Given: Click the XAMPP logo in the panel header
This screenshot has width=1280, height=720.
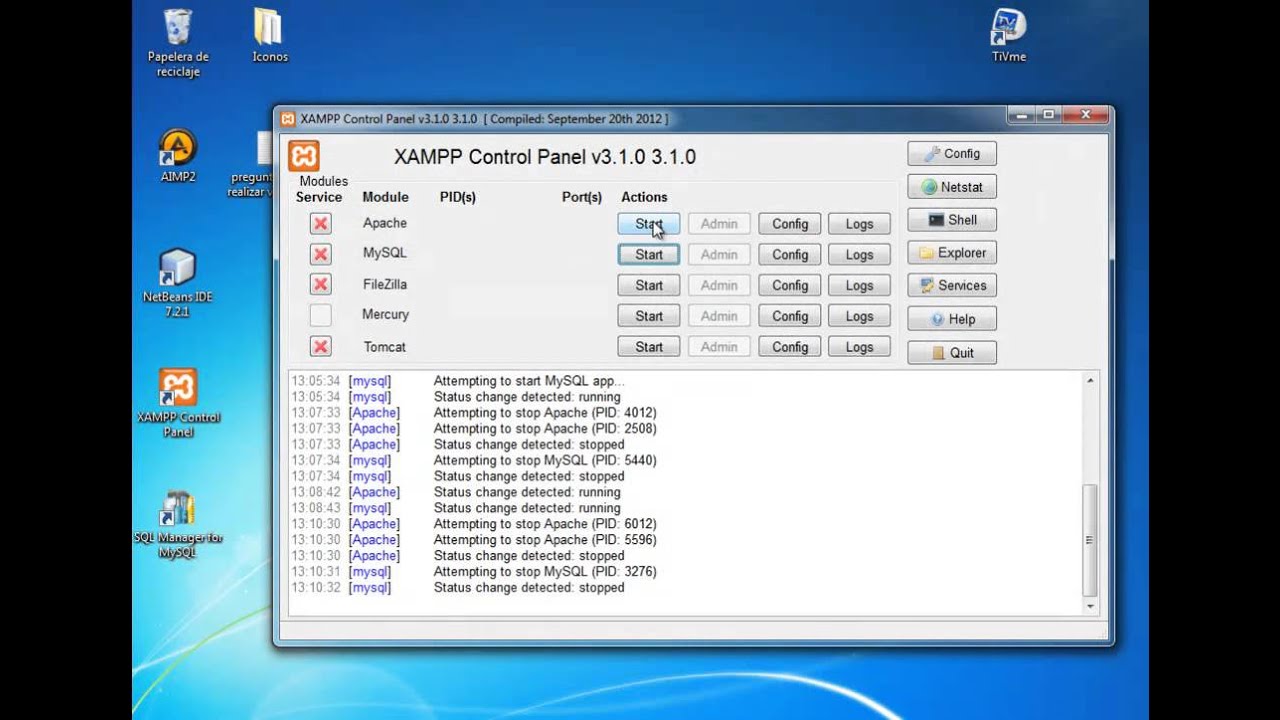Looking at the screenshot, I should coord(304,156).
